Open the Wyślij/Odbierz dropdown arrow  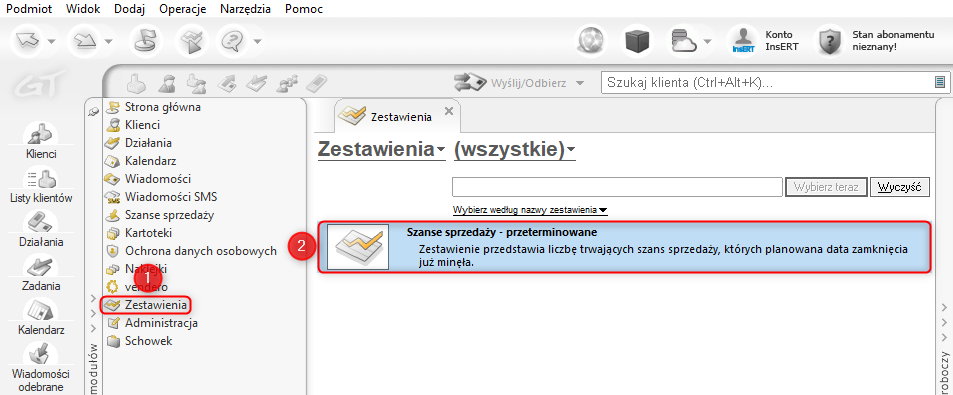580,83
